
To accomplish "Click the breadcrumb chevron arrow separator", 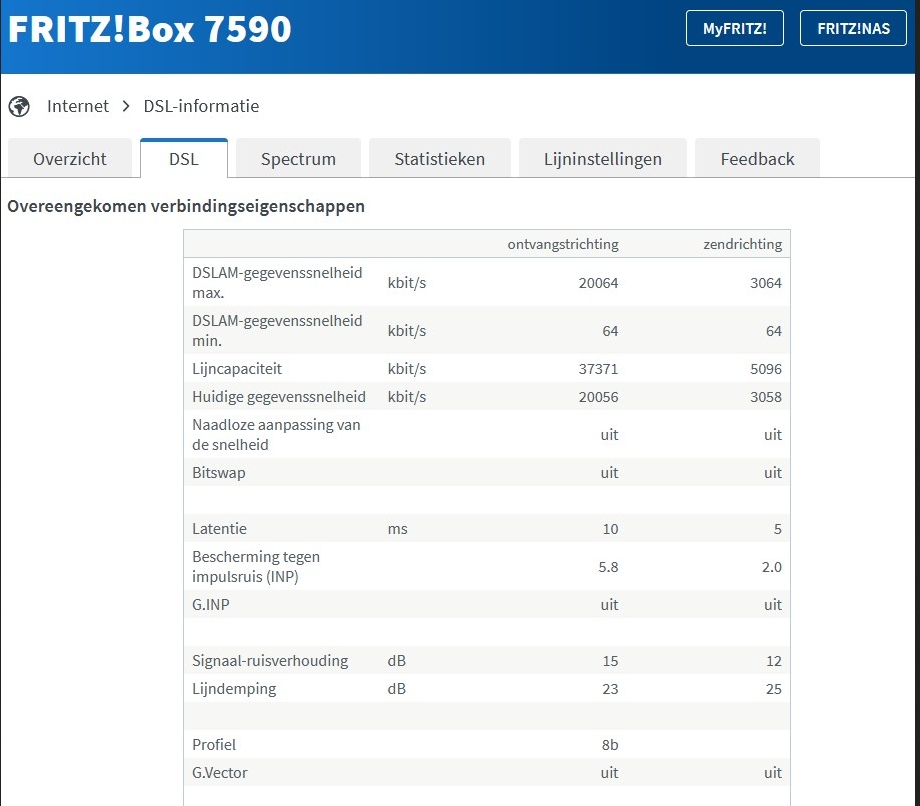I will pyautogui.click(x=127, y=106).
